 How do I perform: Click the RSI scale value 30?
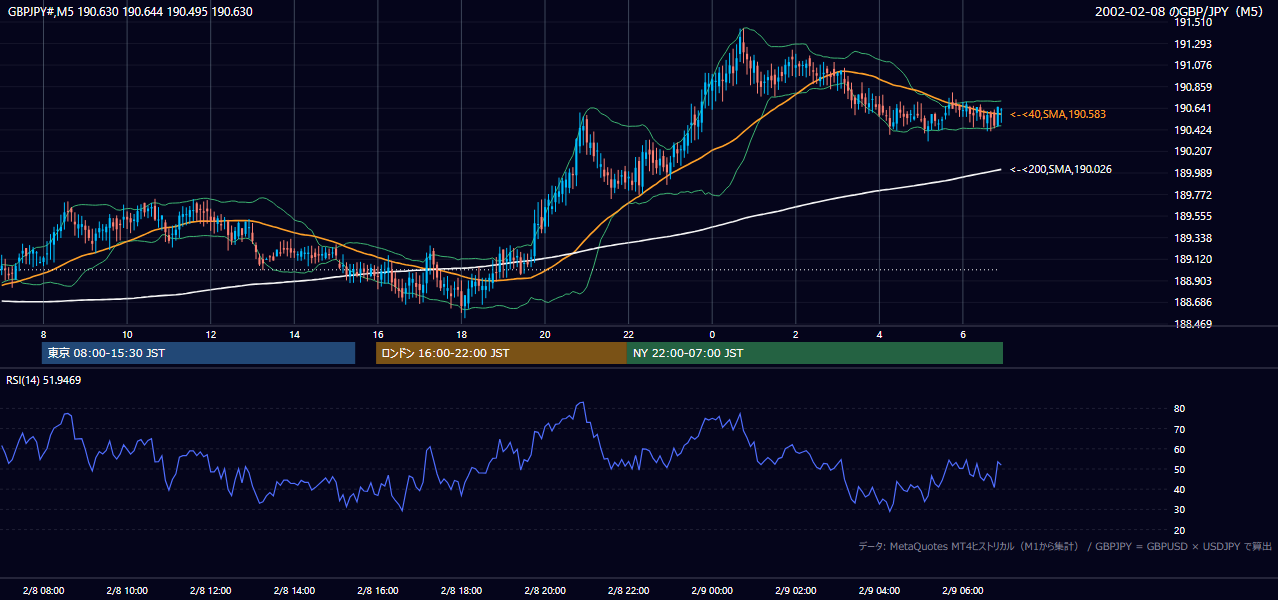pos(1180,510)
